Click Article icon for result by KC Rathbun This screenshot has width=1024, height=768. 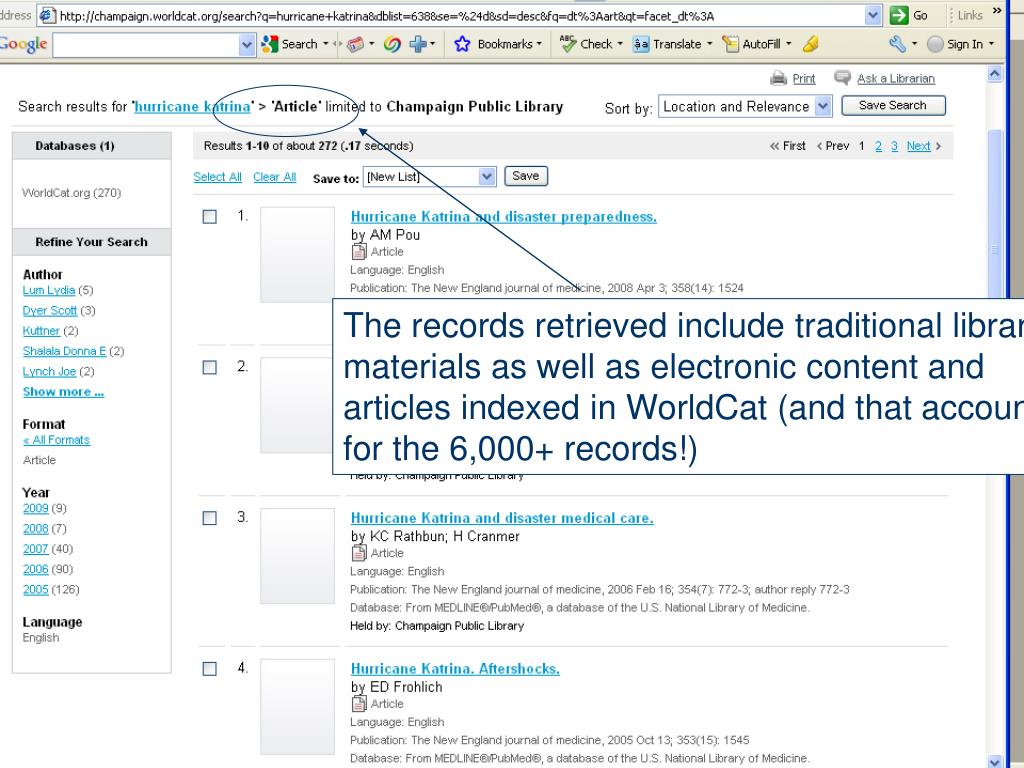359,553
